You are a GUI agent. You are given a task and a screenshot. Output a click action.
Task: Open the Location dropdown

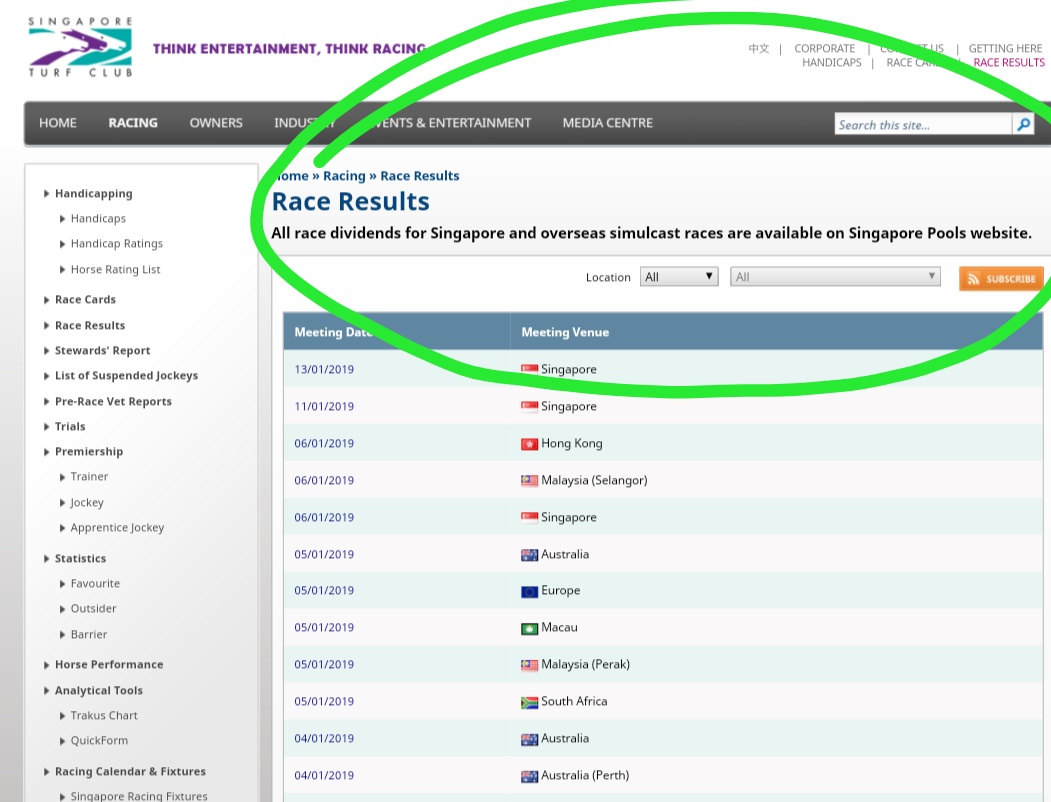click(679, 277)
